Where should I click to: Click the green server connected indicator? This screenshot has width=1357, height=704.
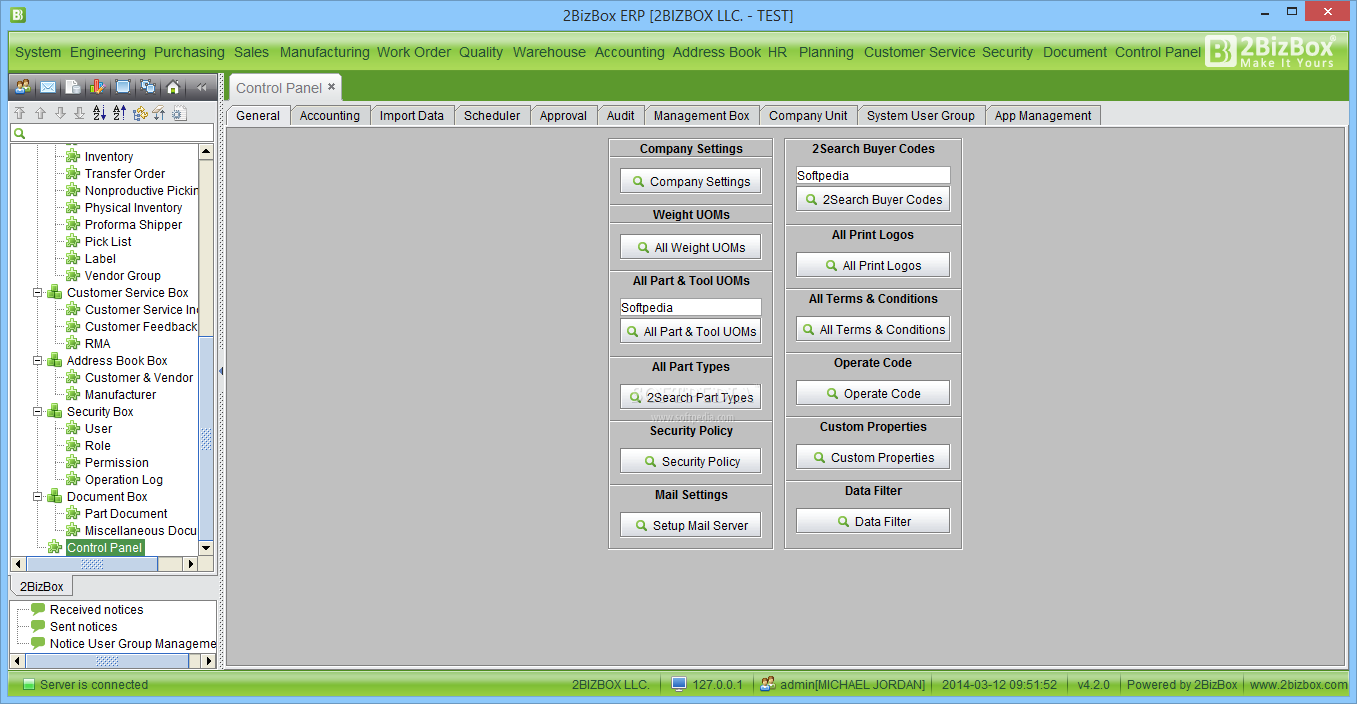(x=29, y=685)
